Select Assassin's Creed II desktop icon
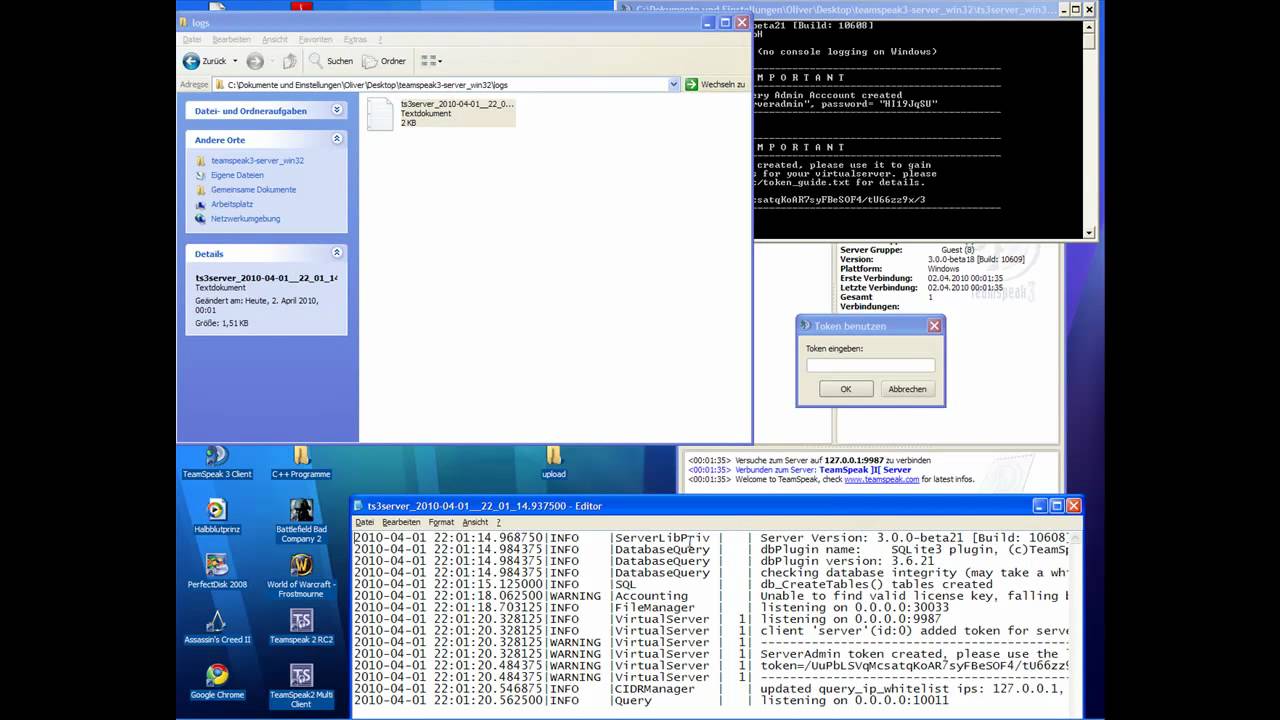This screenshot has height=720, width=1280. (x=217, y=626)
